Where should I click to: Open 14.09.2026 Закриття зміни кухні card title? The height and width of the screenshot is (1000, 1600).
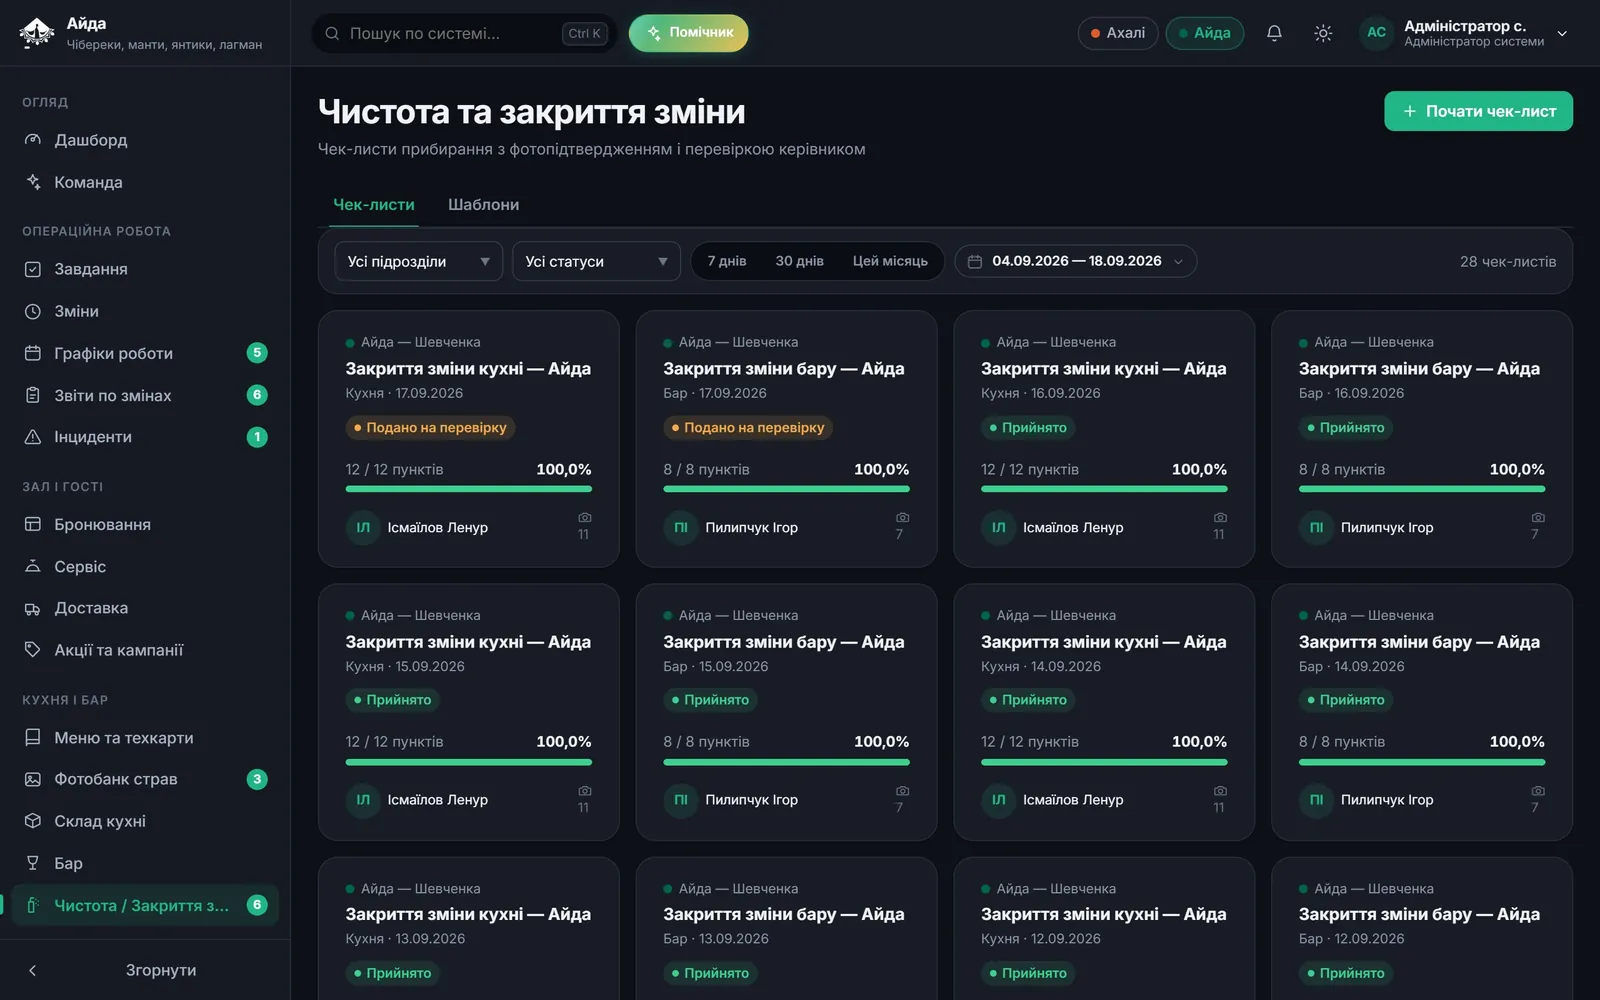coord(1104,642)
